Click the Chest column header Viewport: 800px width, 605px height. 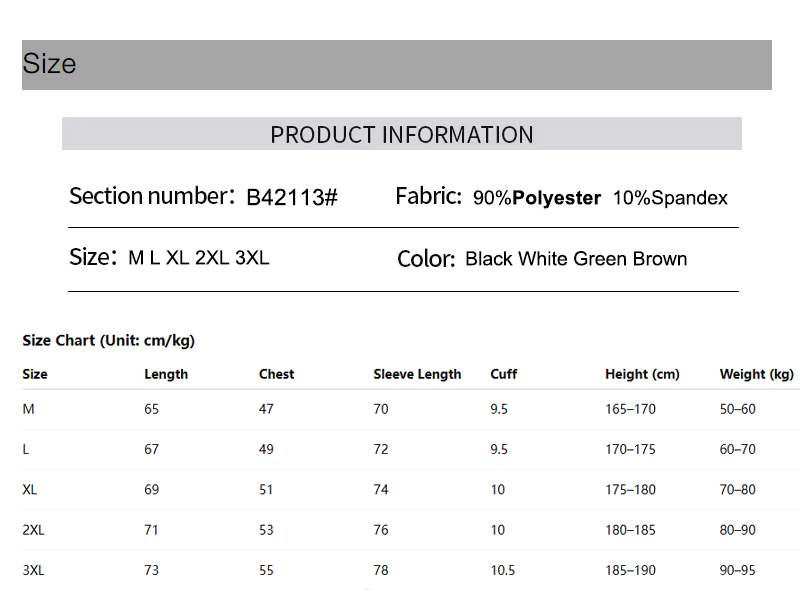[276, 374]
